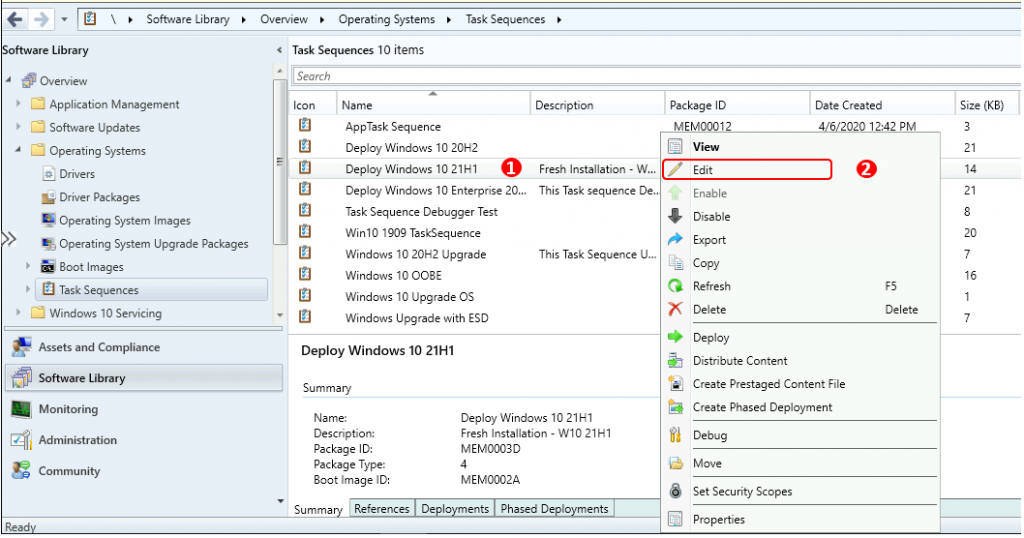Click the blue Export arrow icon
Screen dimensions: 1024x538
pos(675,240)
